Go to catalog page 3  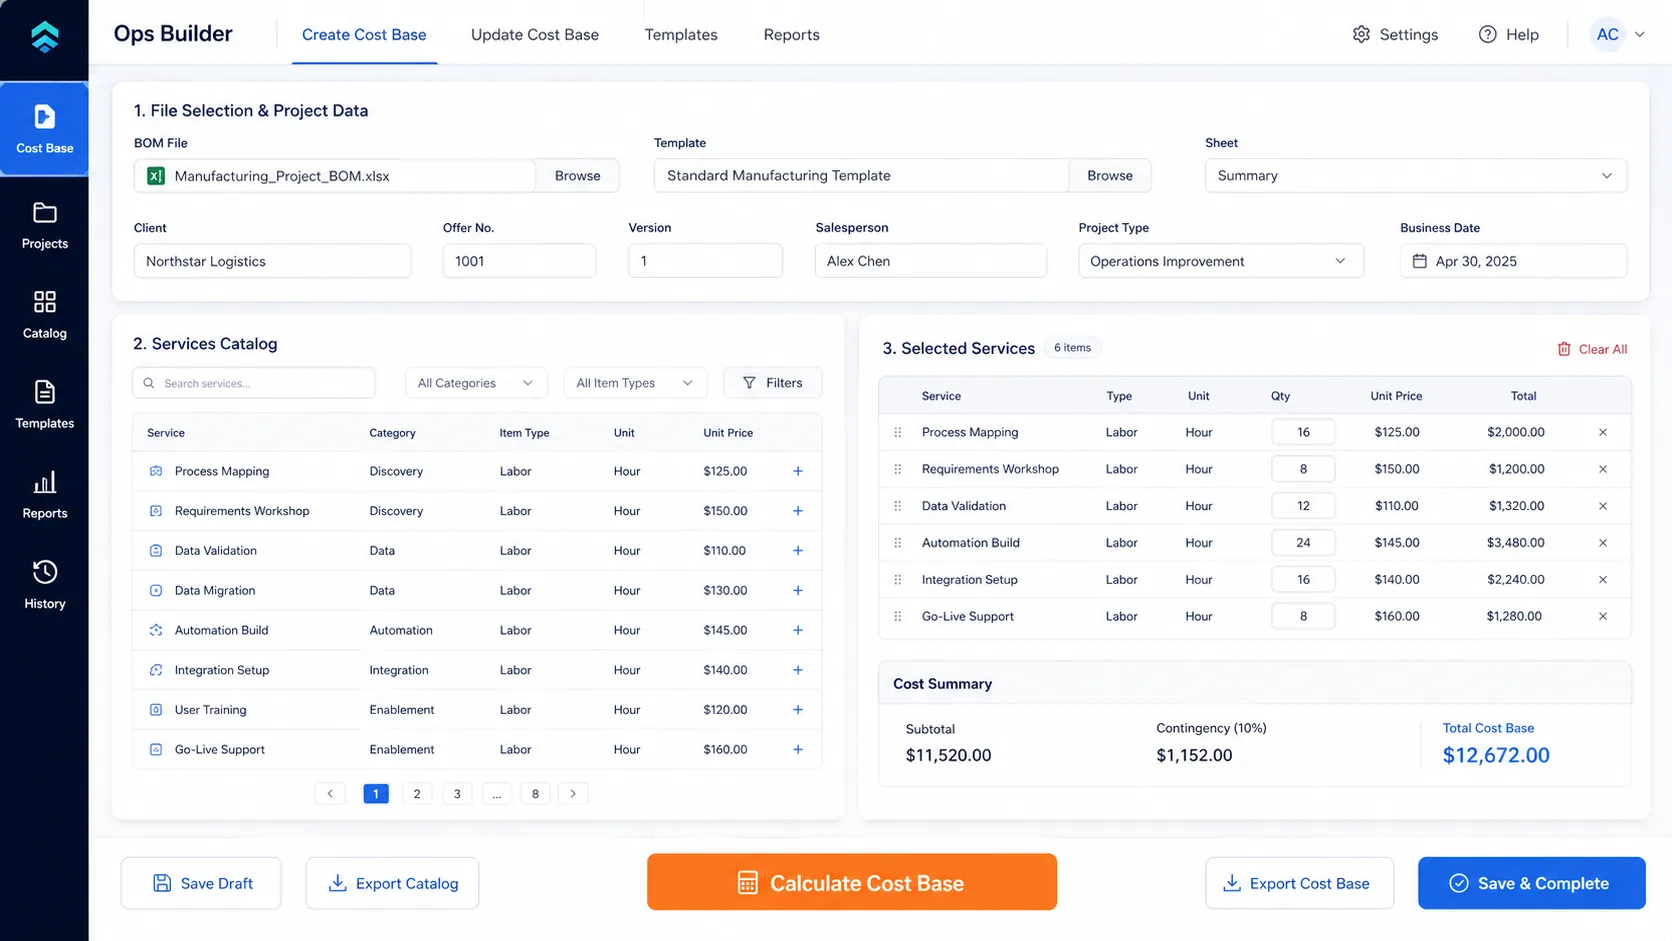point(457,794)
